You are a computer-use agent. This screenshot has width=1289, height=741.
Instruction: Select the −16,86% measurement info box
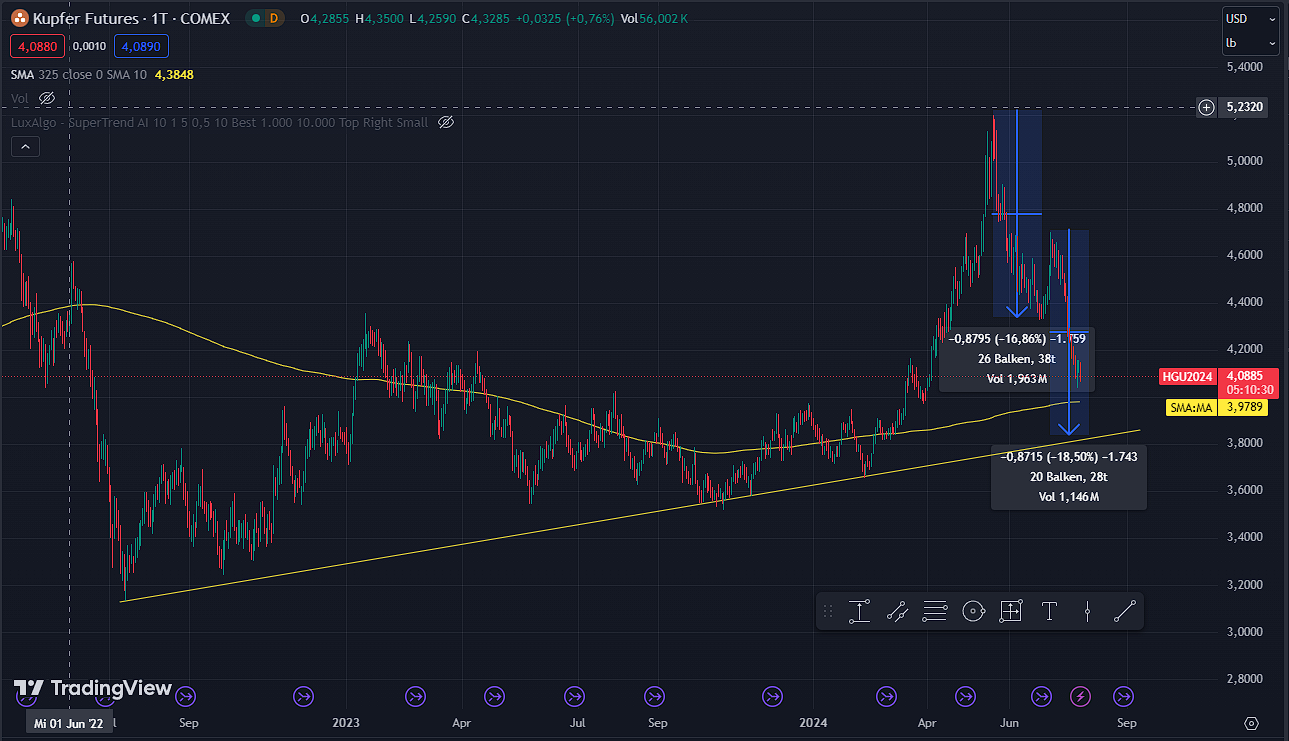click(1017, 359)
